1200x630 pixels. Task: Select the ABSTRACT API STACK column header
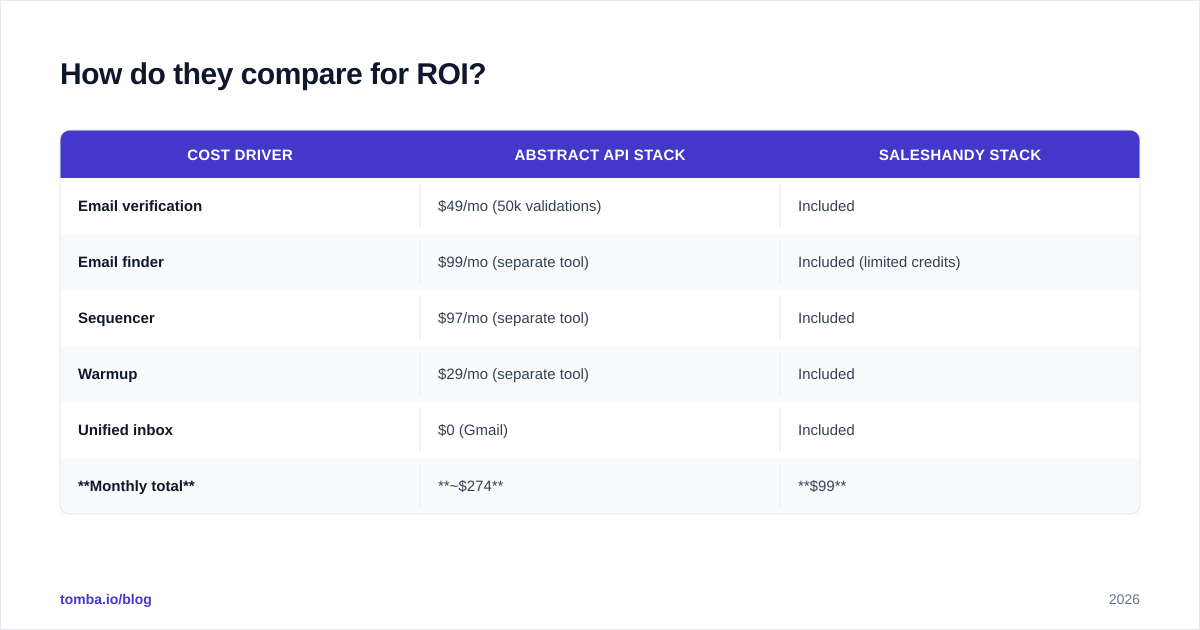point(600,155)
